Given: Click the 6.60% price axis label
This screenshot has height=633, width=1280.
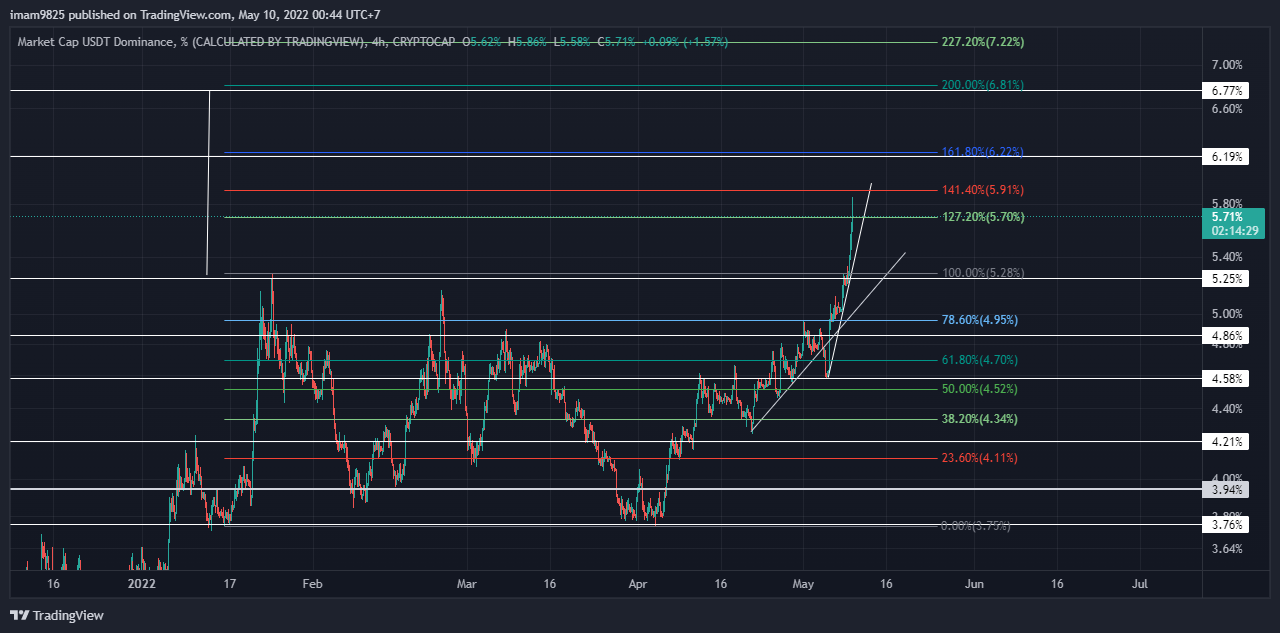Looking at the screenshot, I should click(x=1227, y=109).
